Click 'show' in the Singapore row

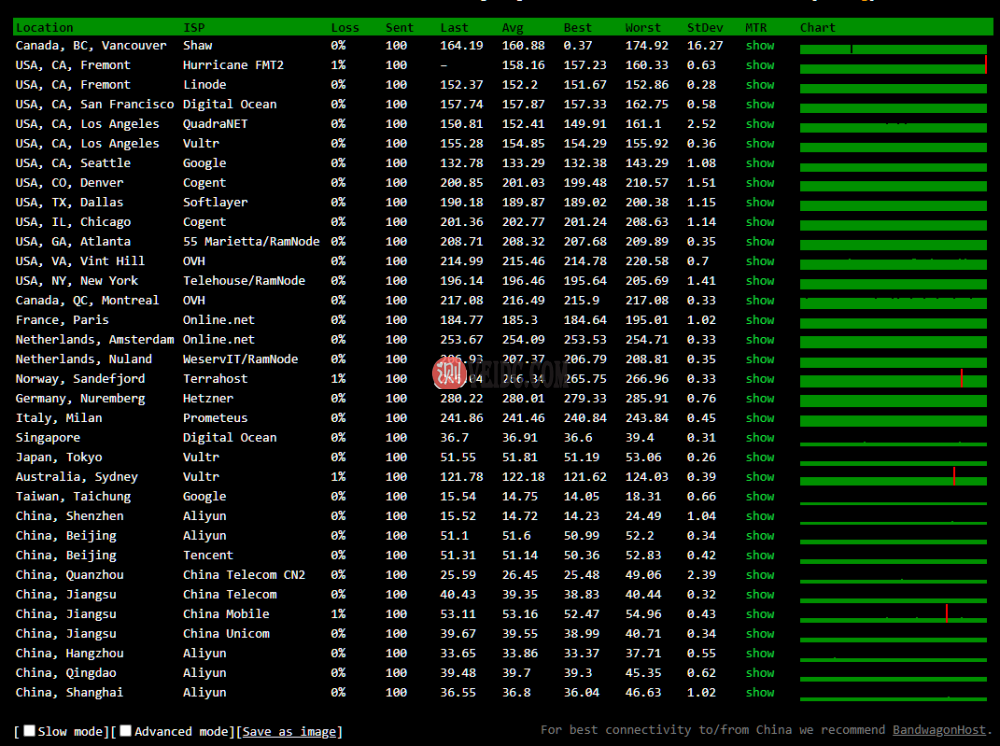coord(760,437)
